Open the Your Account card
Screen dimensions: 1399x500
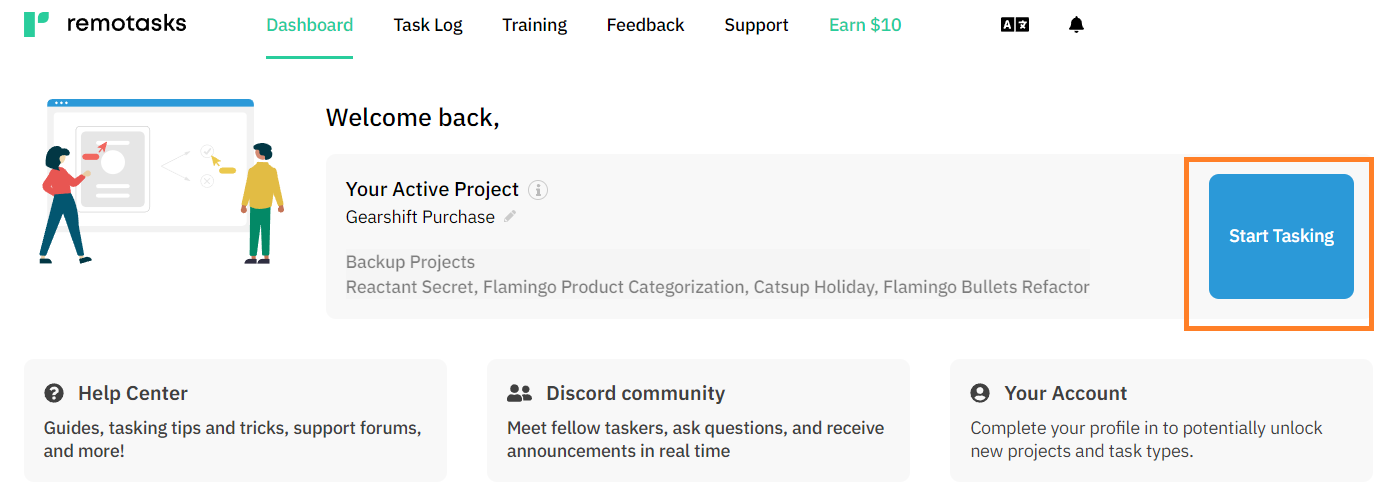(x=1161, y=421)
